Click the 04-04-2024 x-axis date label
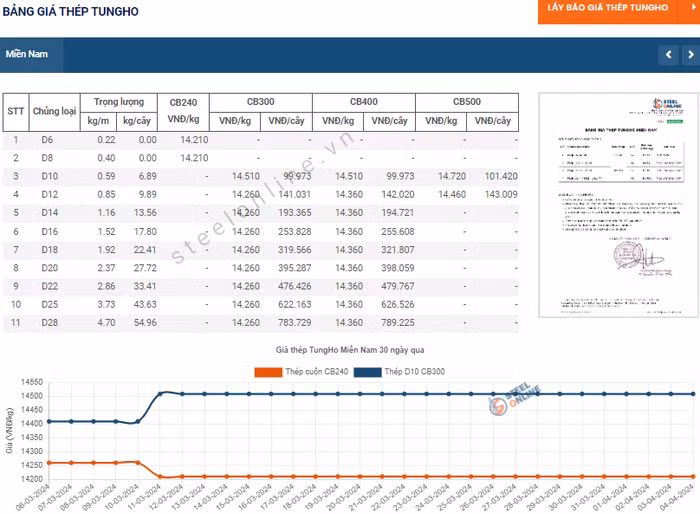This screenshot has width=700, height=514. (x=677, y=497)
